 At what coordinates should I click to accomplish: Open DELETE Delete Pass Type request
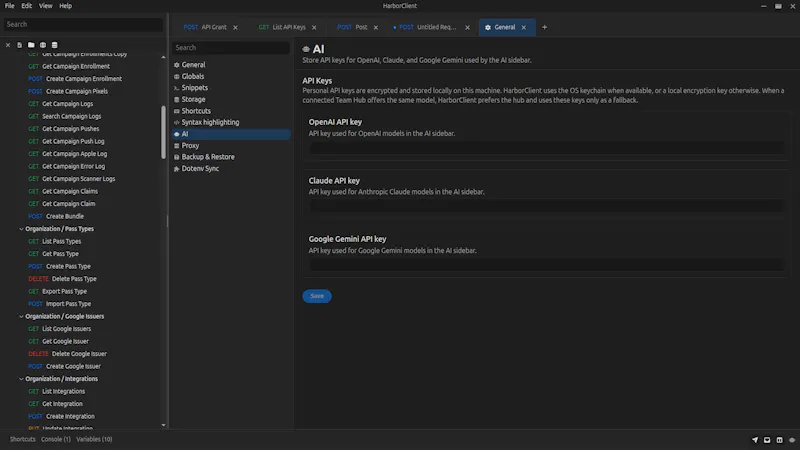coord(62,279)
